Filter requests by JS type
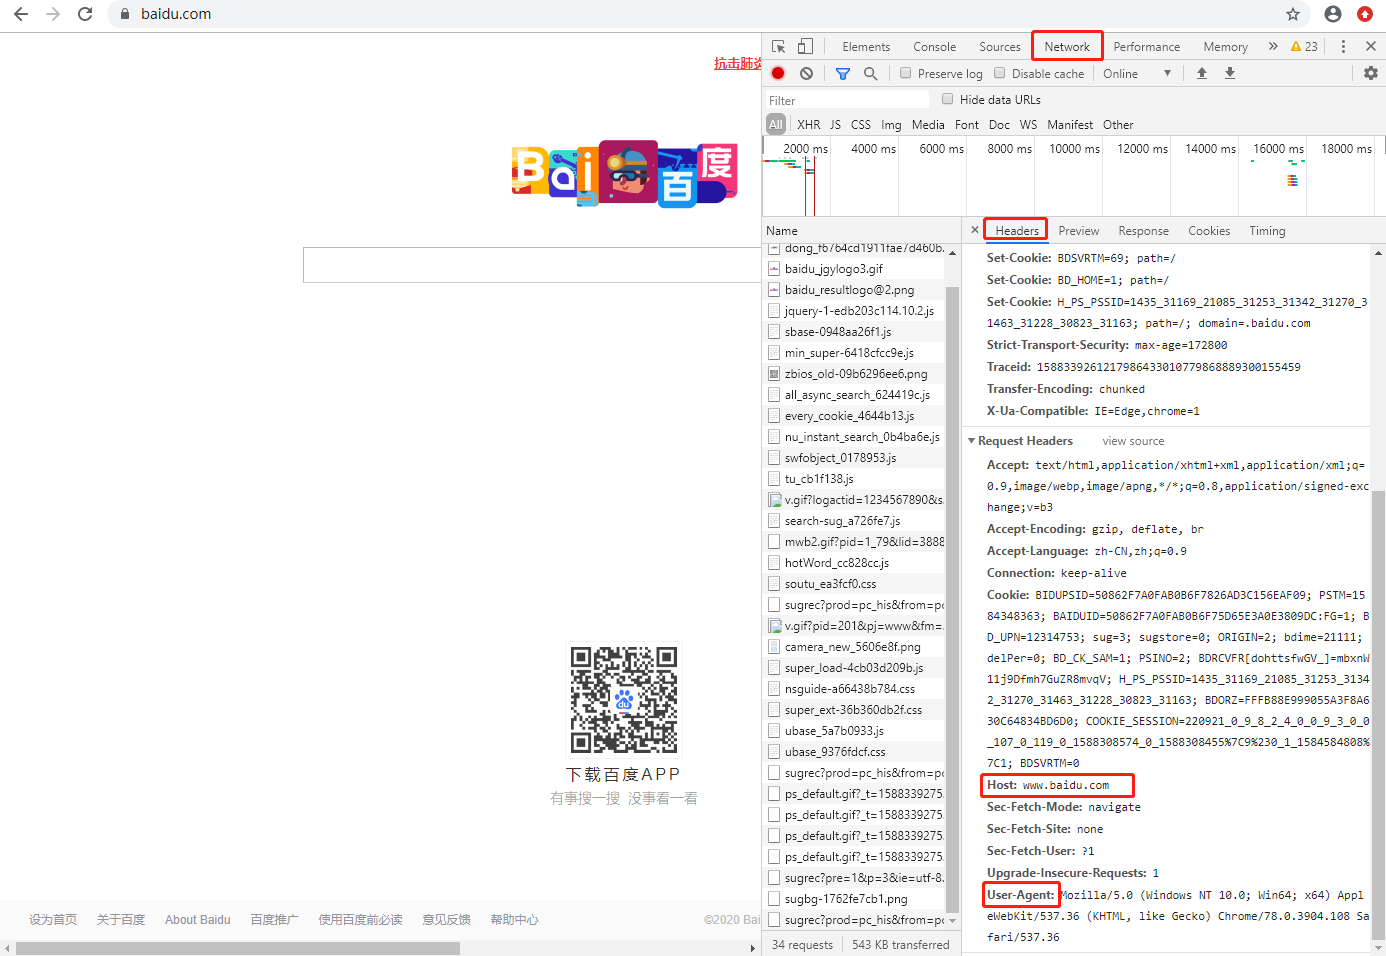Image resolution: width=1386 pixels, height=956 pixels. 835,125
